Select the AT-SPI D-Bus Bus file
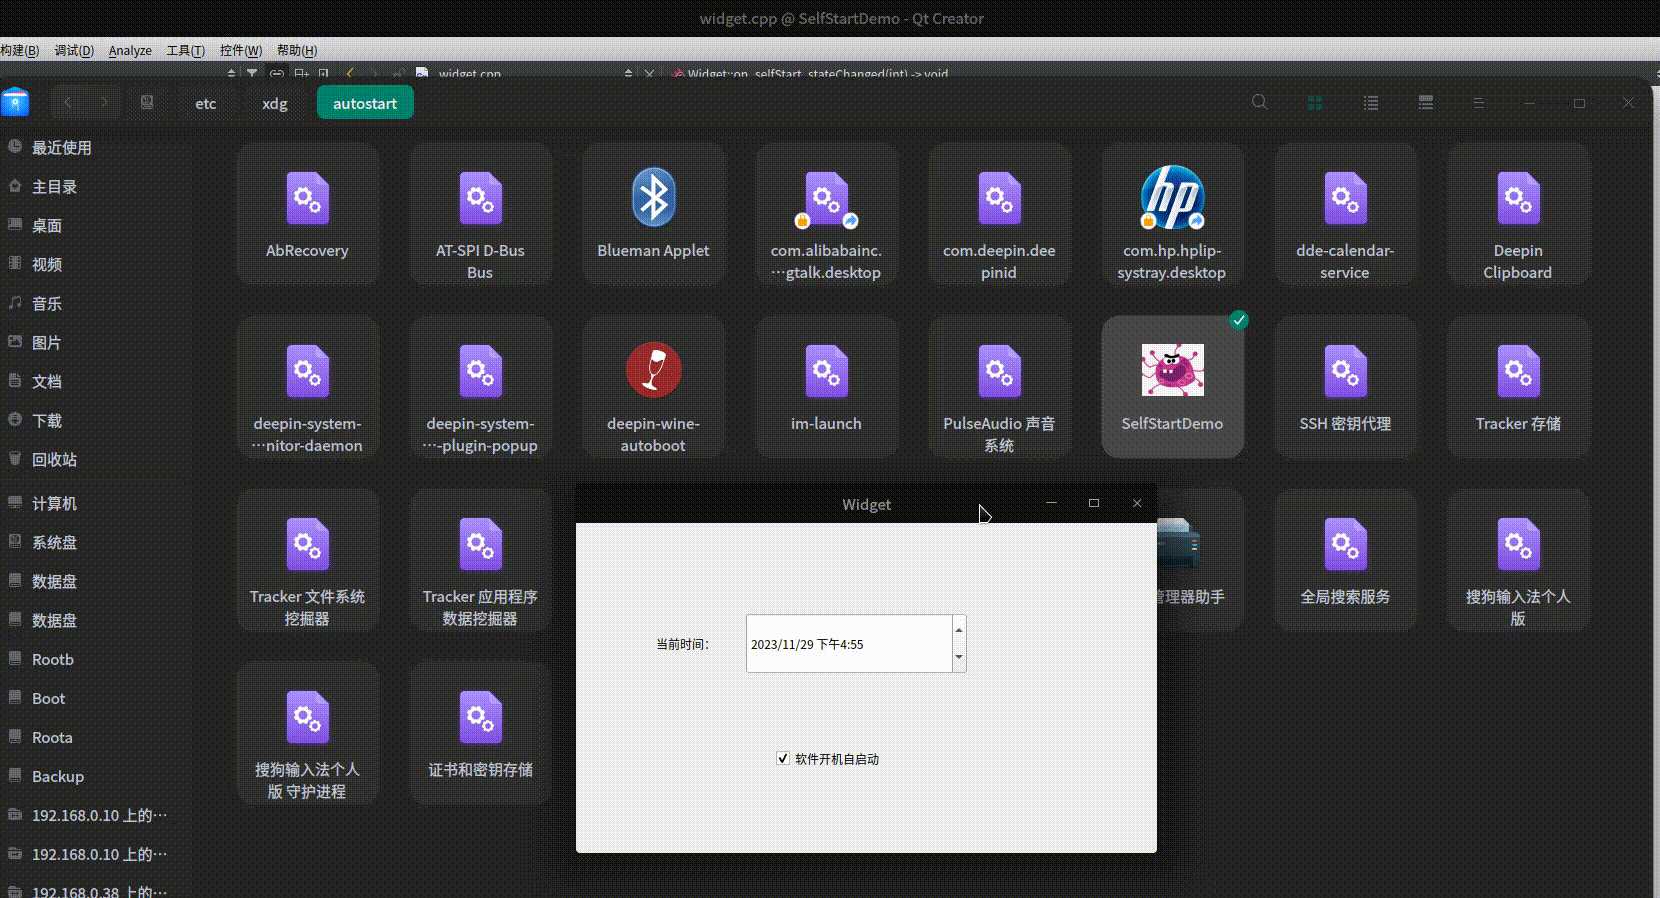Viewport: 1660px width, 898px height. tap(480, 214)
